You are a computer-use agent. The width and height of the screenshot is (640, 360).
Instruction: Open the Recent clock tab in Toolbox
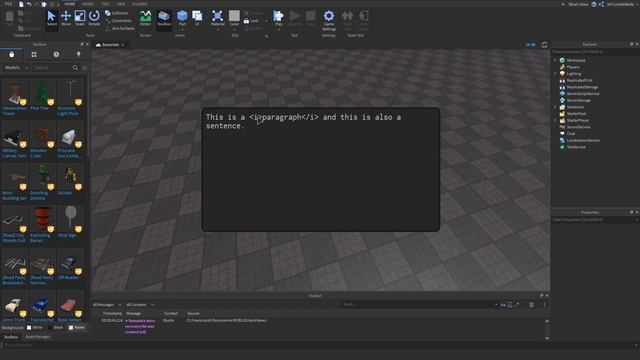(56, 54)
